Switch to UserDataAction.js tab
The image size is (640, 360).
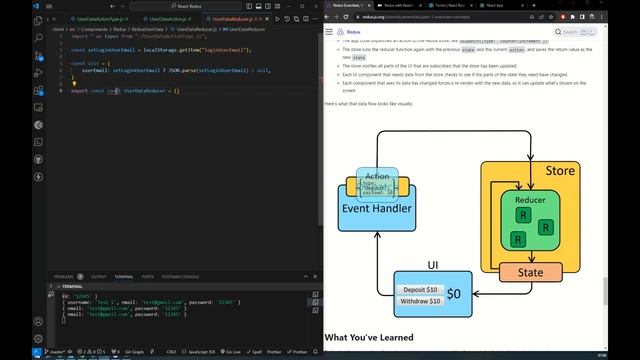167,19
